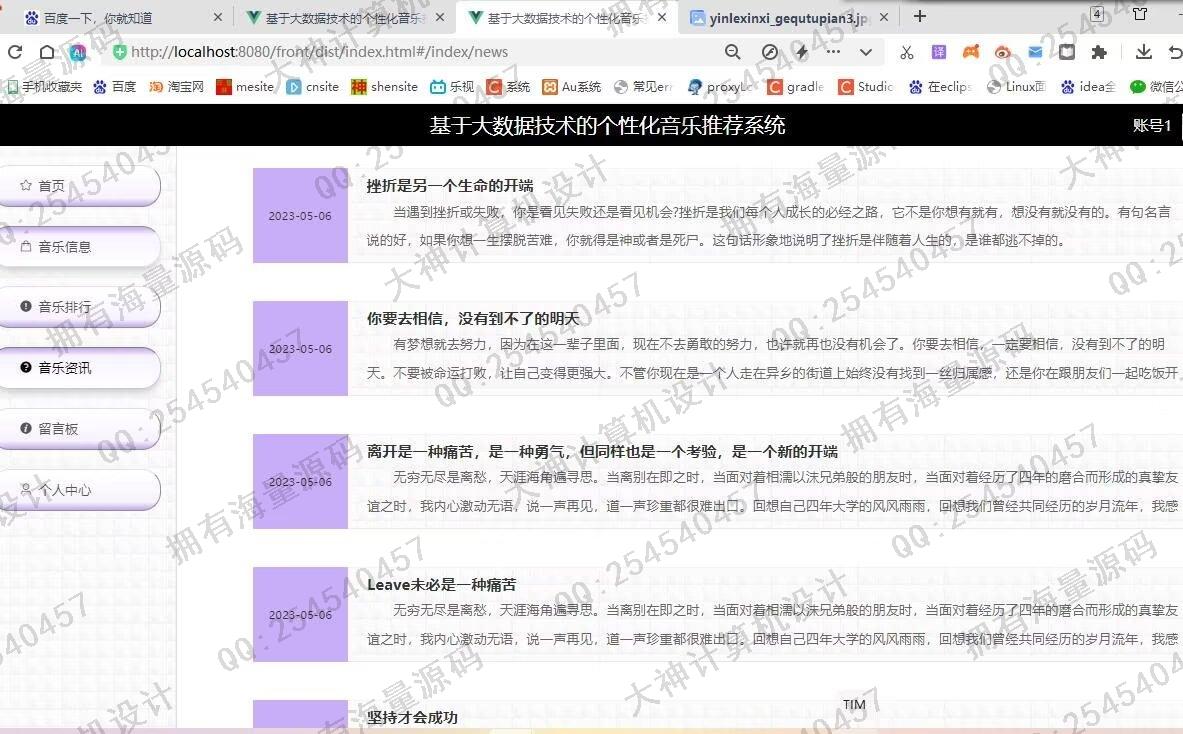Click the page title 基于大数据技术的个性化音乐推荐系统
The width and height of the screenshot is (1183, 734).
click(607, 125)
